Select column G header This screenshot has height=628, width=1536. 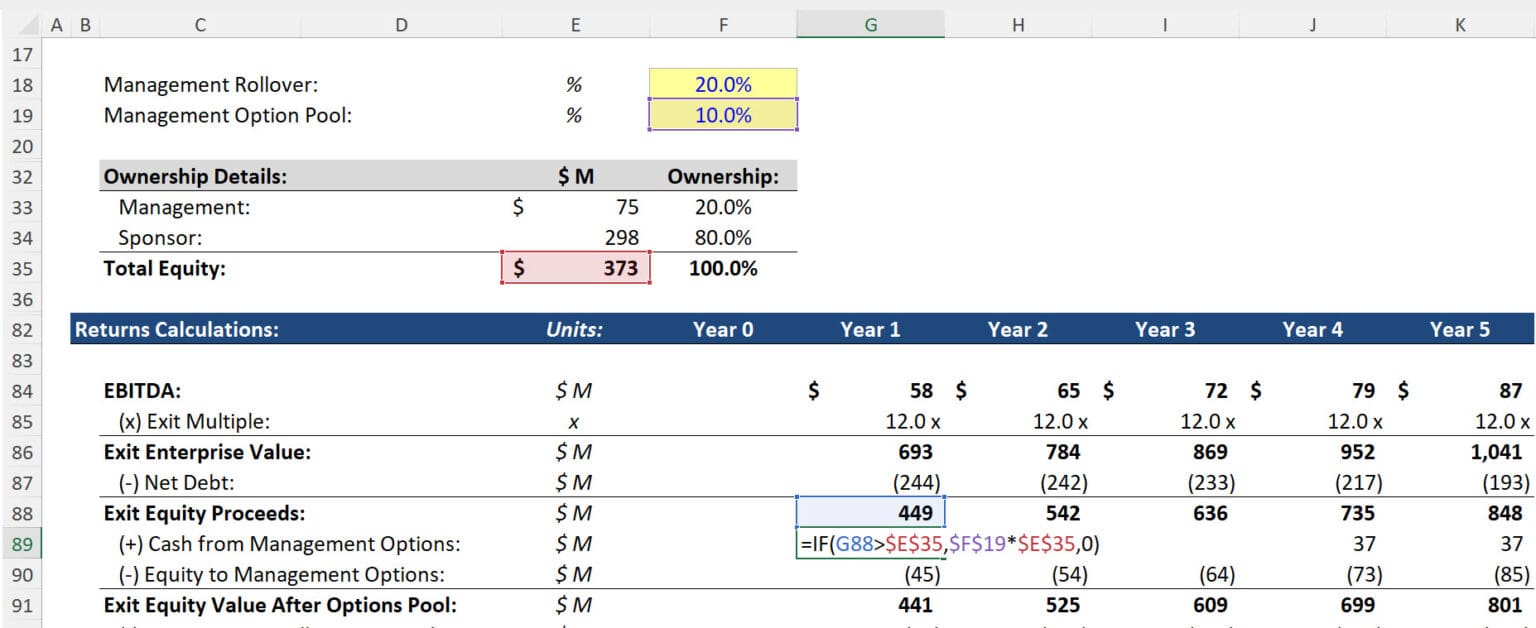pyautogui.click(x=870, y=23)
